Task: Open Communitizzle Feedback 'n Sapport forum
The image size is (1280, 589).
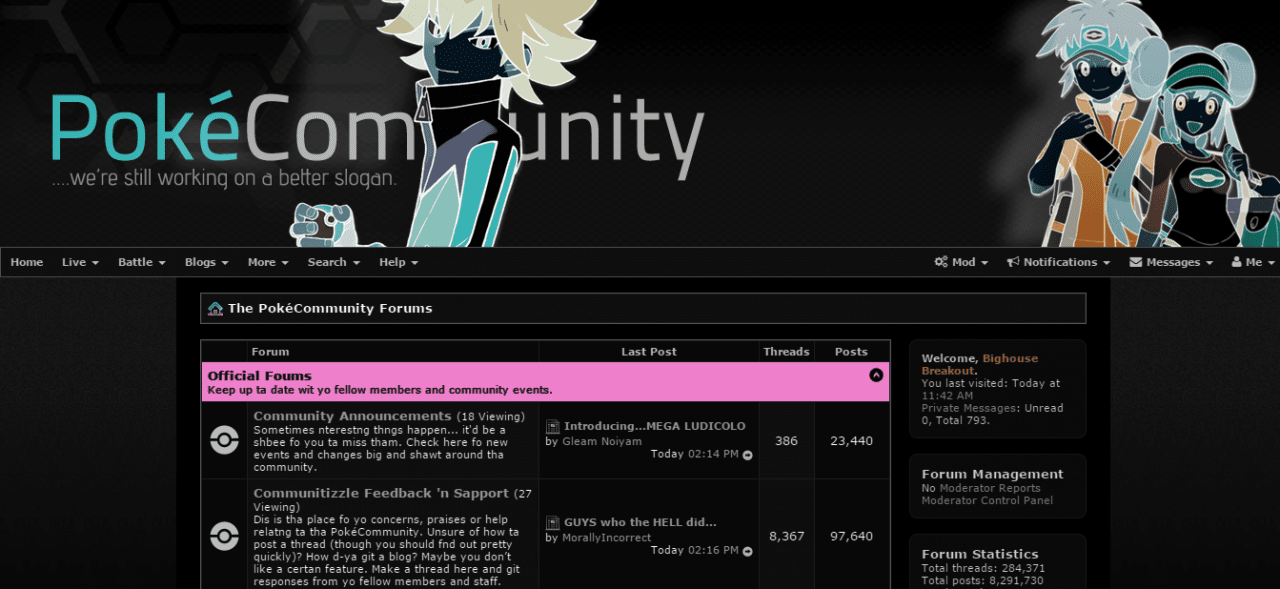Action: 381,493
